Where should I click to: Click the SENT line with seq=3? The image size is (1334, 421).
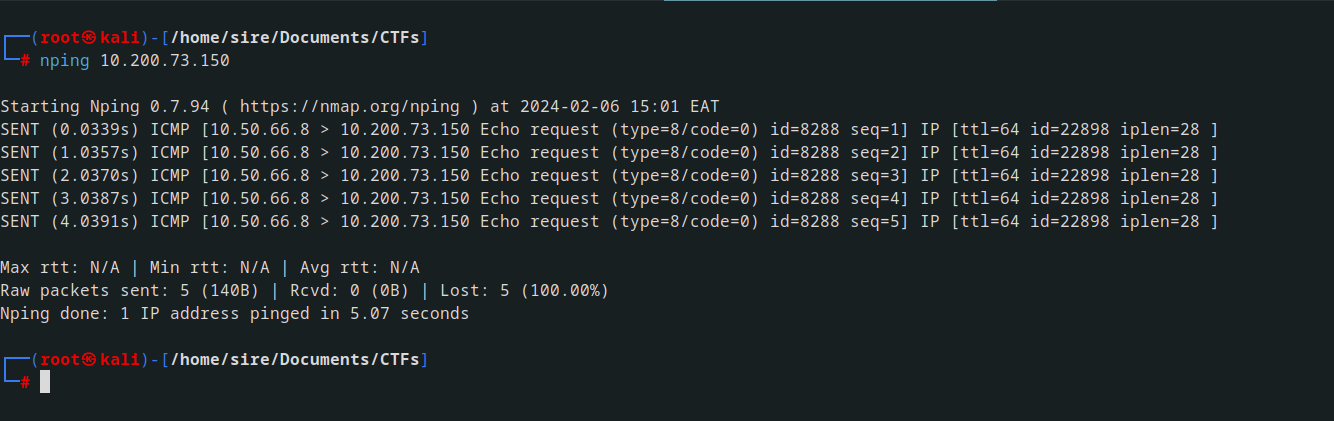tap(609, 176)
